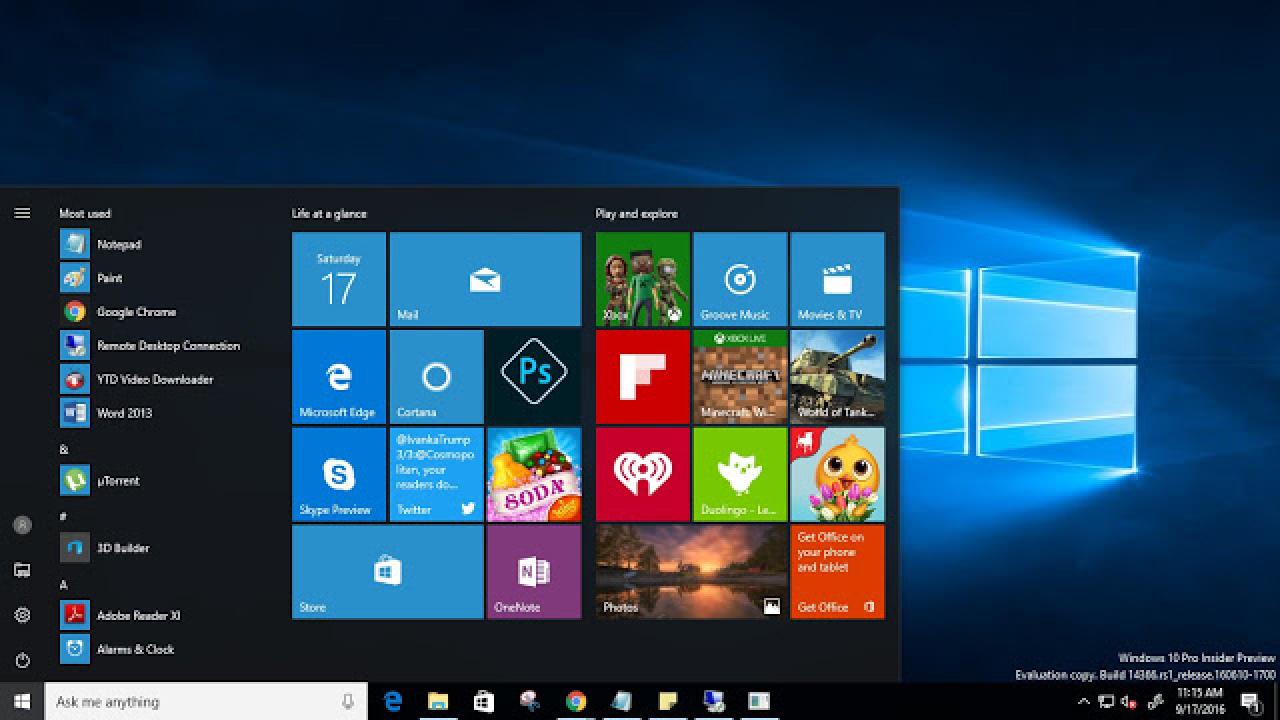The image size is (1280, 720).
Task: Open the Skype Preview tile
Action: coord(338,474)
